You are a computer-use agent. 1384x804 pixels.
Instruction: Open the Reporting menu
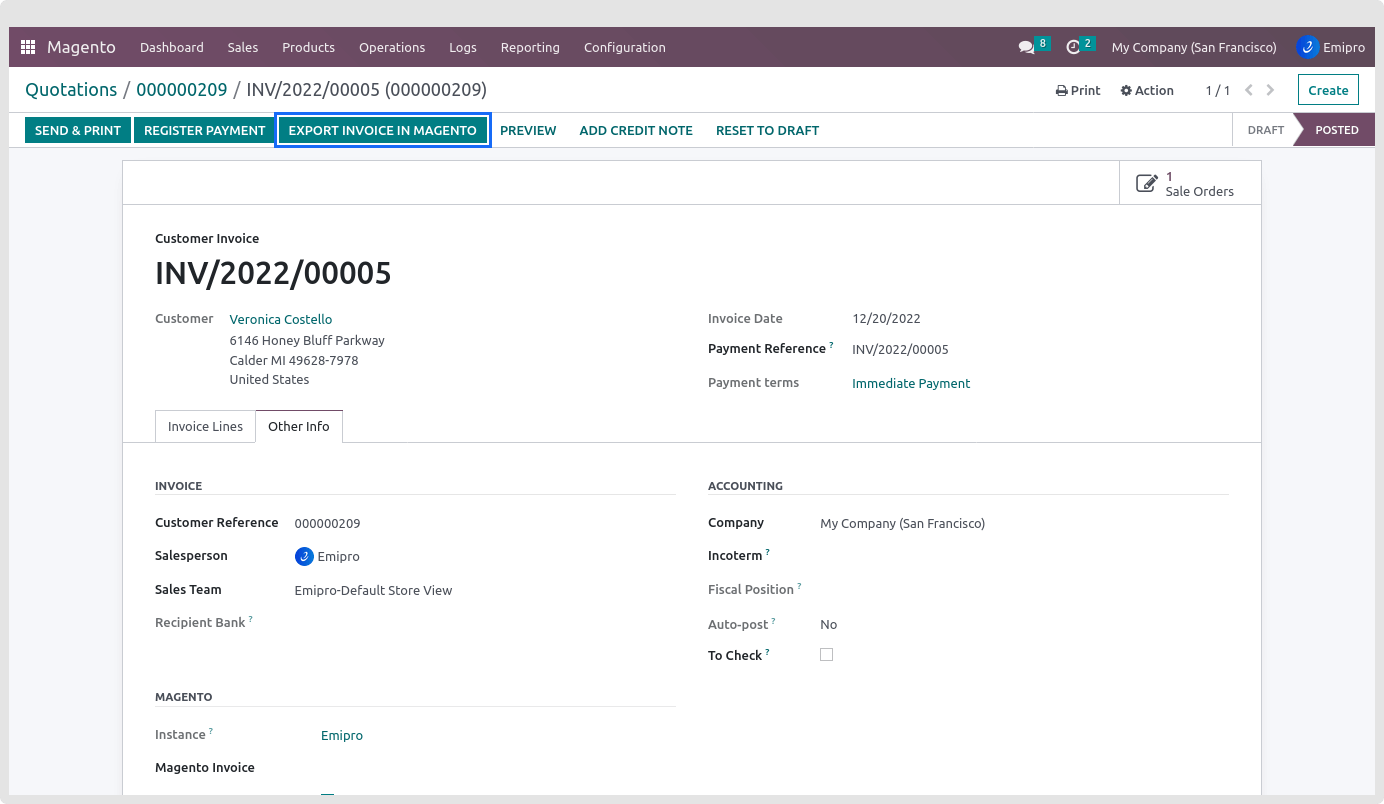530,47
